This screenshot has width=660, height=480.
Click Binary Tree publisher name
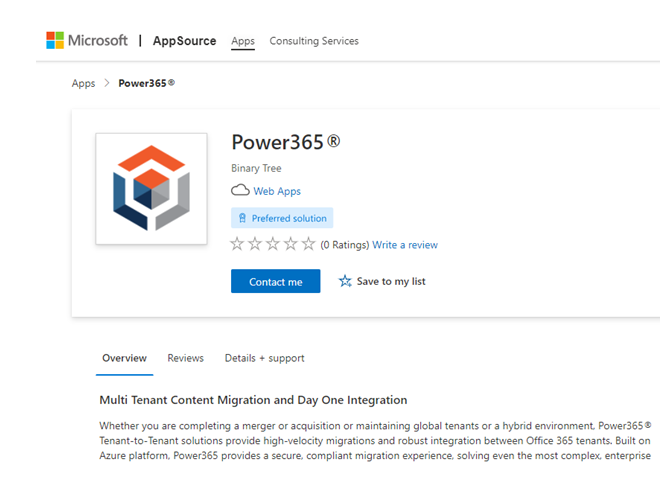[x=256, y=168]
